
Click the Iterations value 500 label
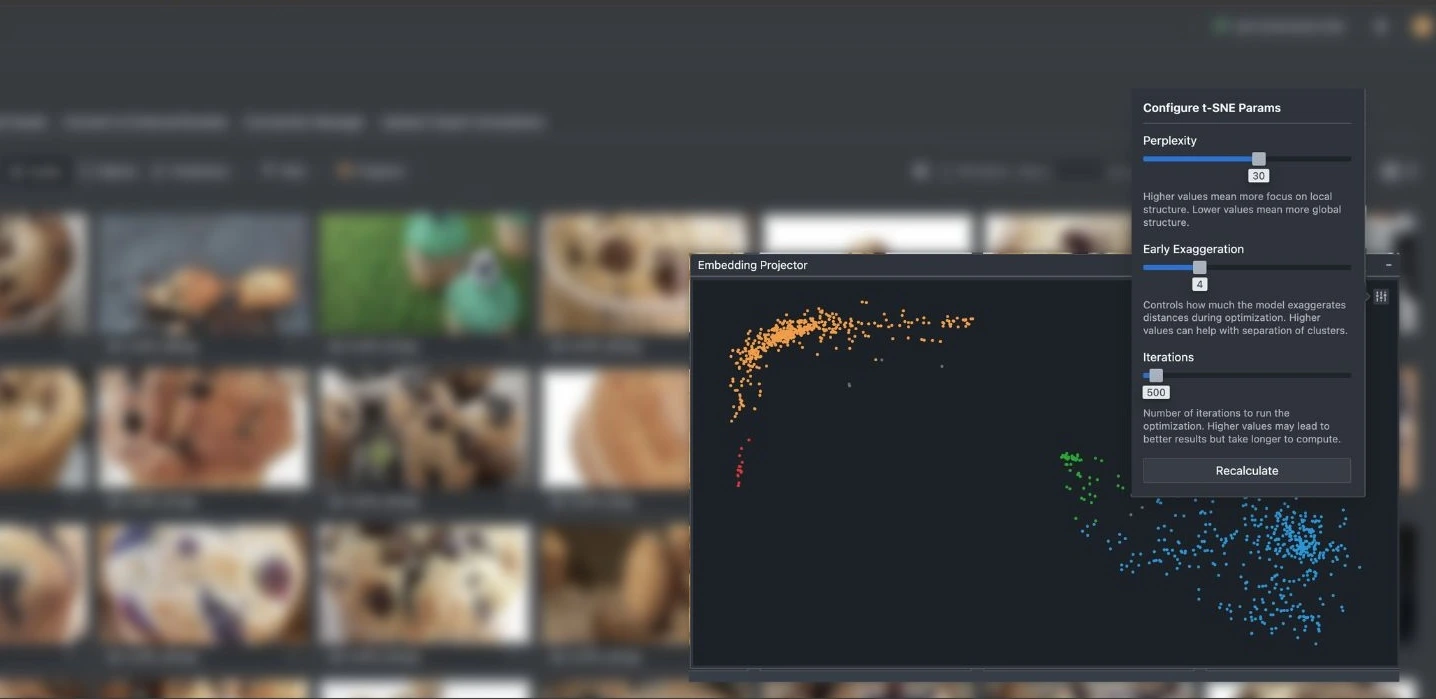[x=1156, y=393]
